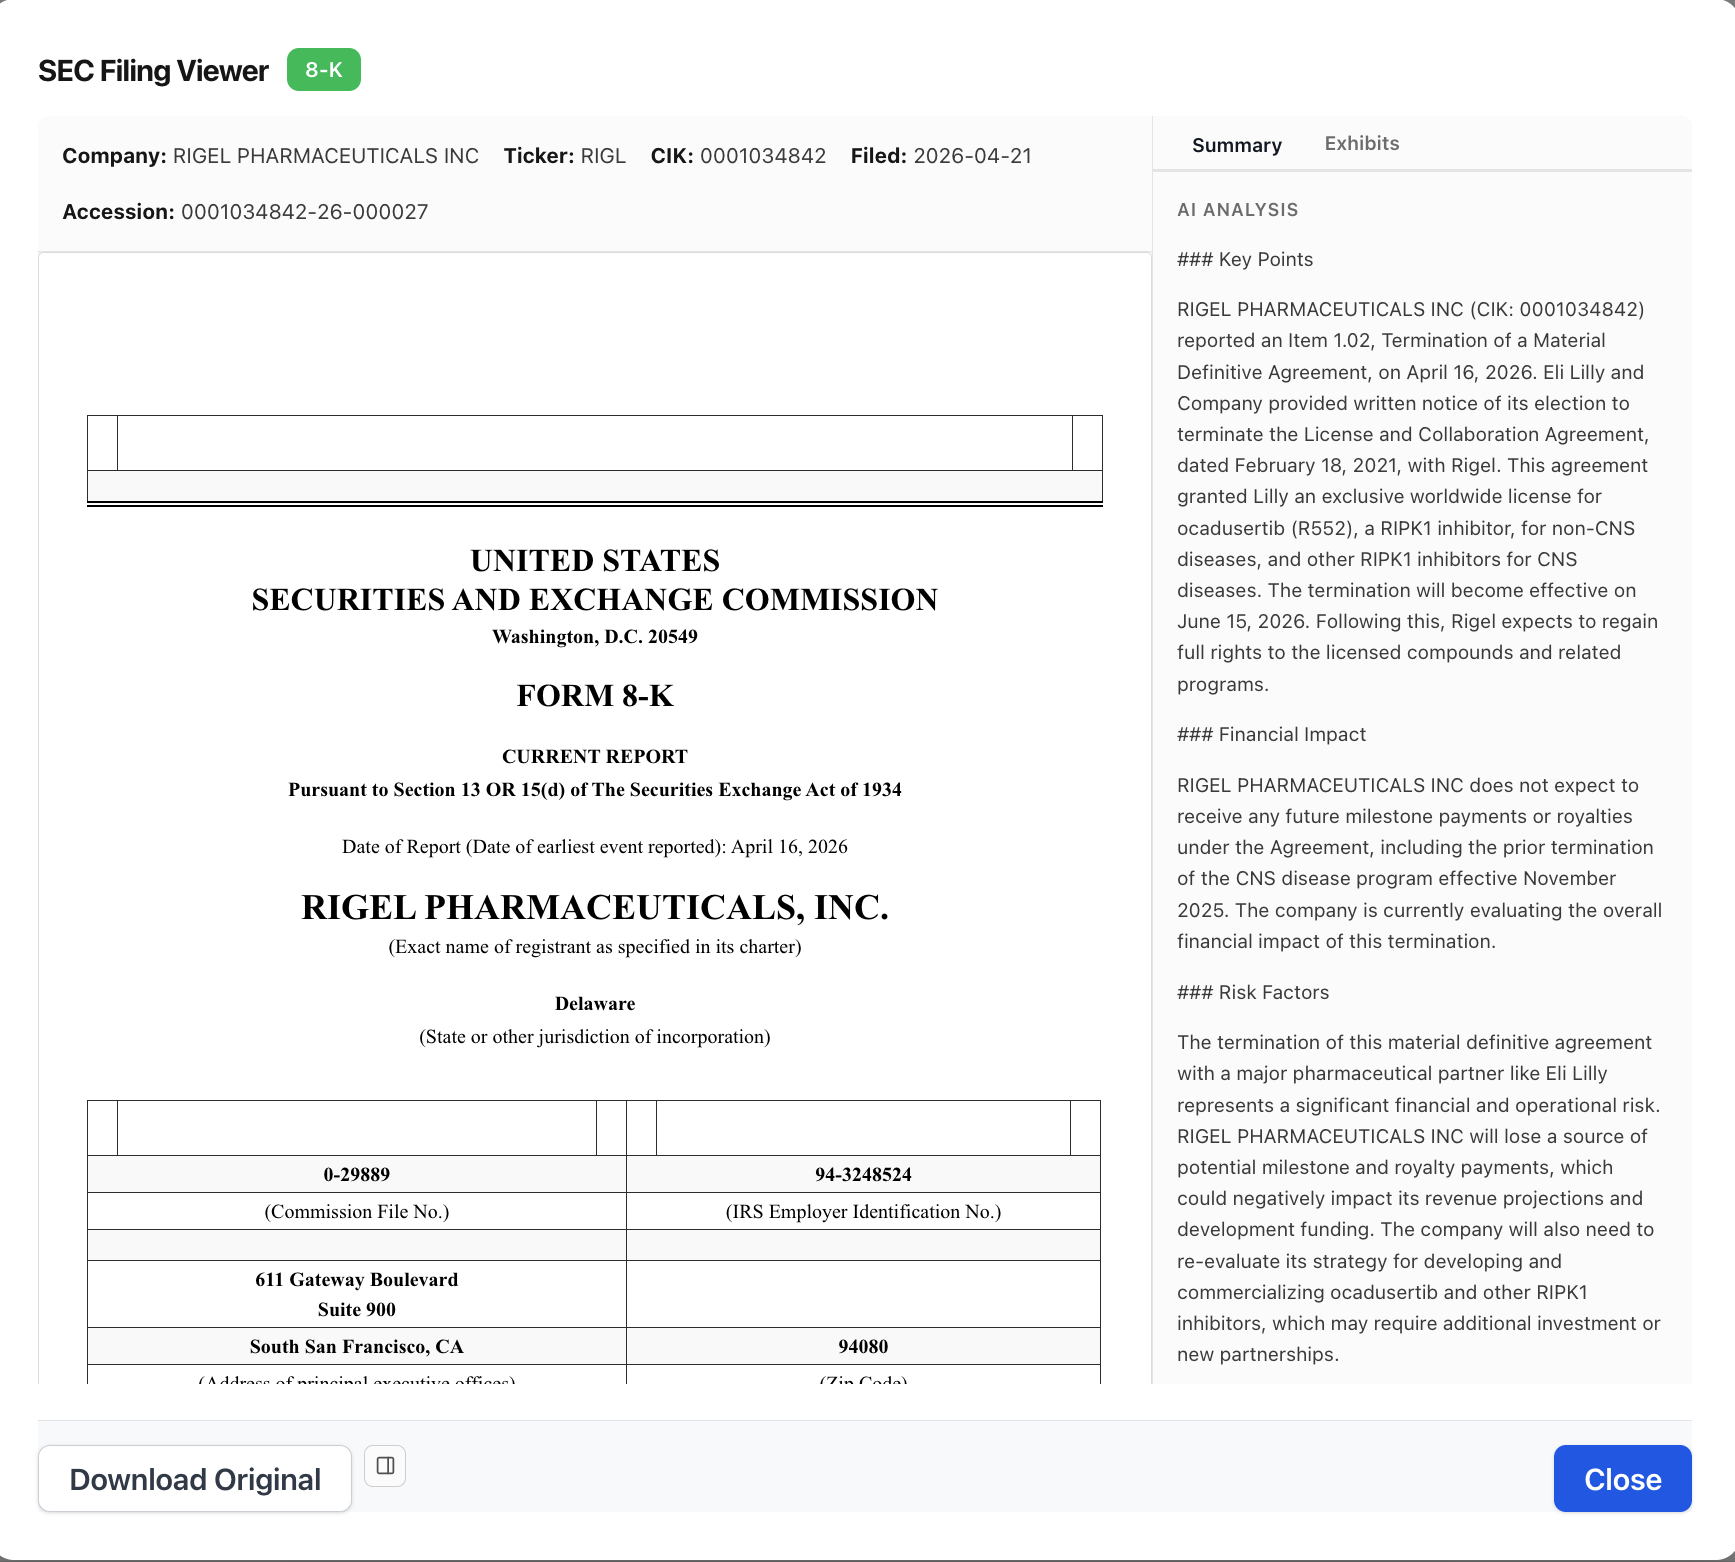Click the Financial Impact section heading

(1271, 734)
